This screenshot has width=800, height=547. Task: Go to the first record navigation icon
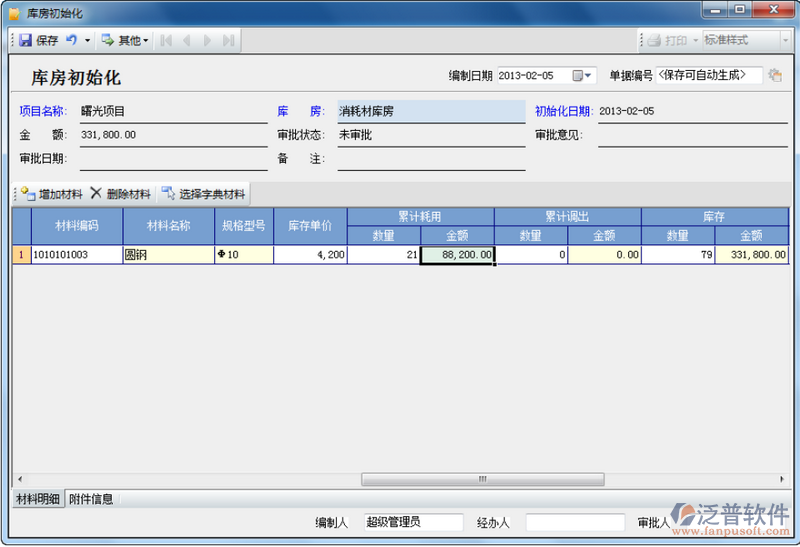click(166, 41)
